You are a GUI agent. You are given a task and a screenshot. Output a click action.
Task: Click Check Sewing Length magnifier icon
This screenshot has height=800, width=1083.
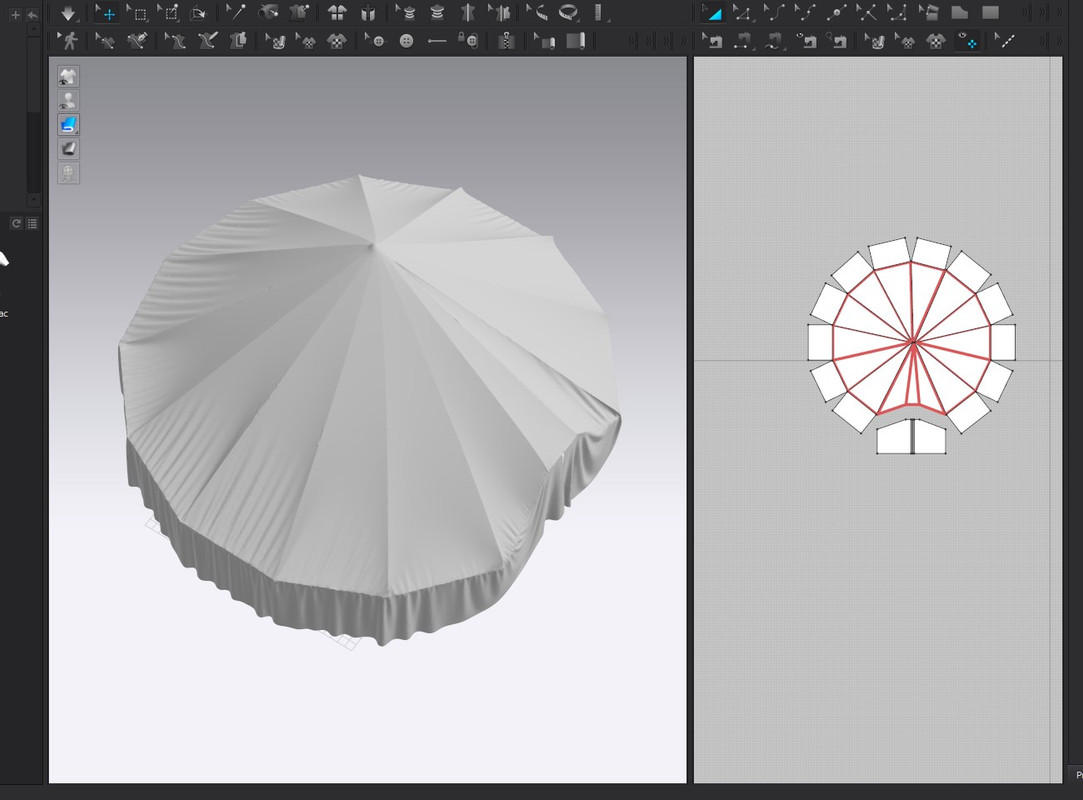[836, 41]
